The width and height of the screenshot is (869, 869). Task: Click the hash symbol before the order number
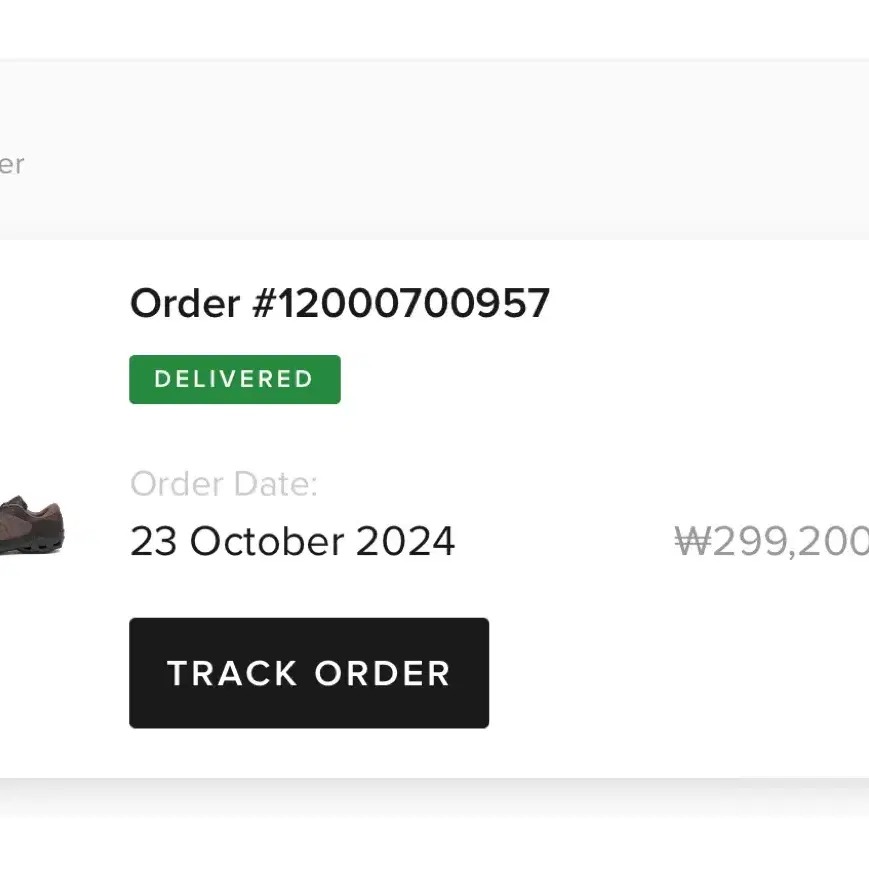264,303
